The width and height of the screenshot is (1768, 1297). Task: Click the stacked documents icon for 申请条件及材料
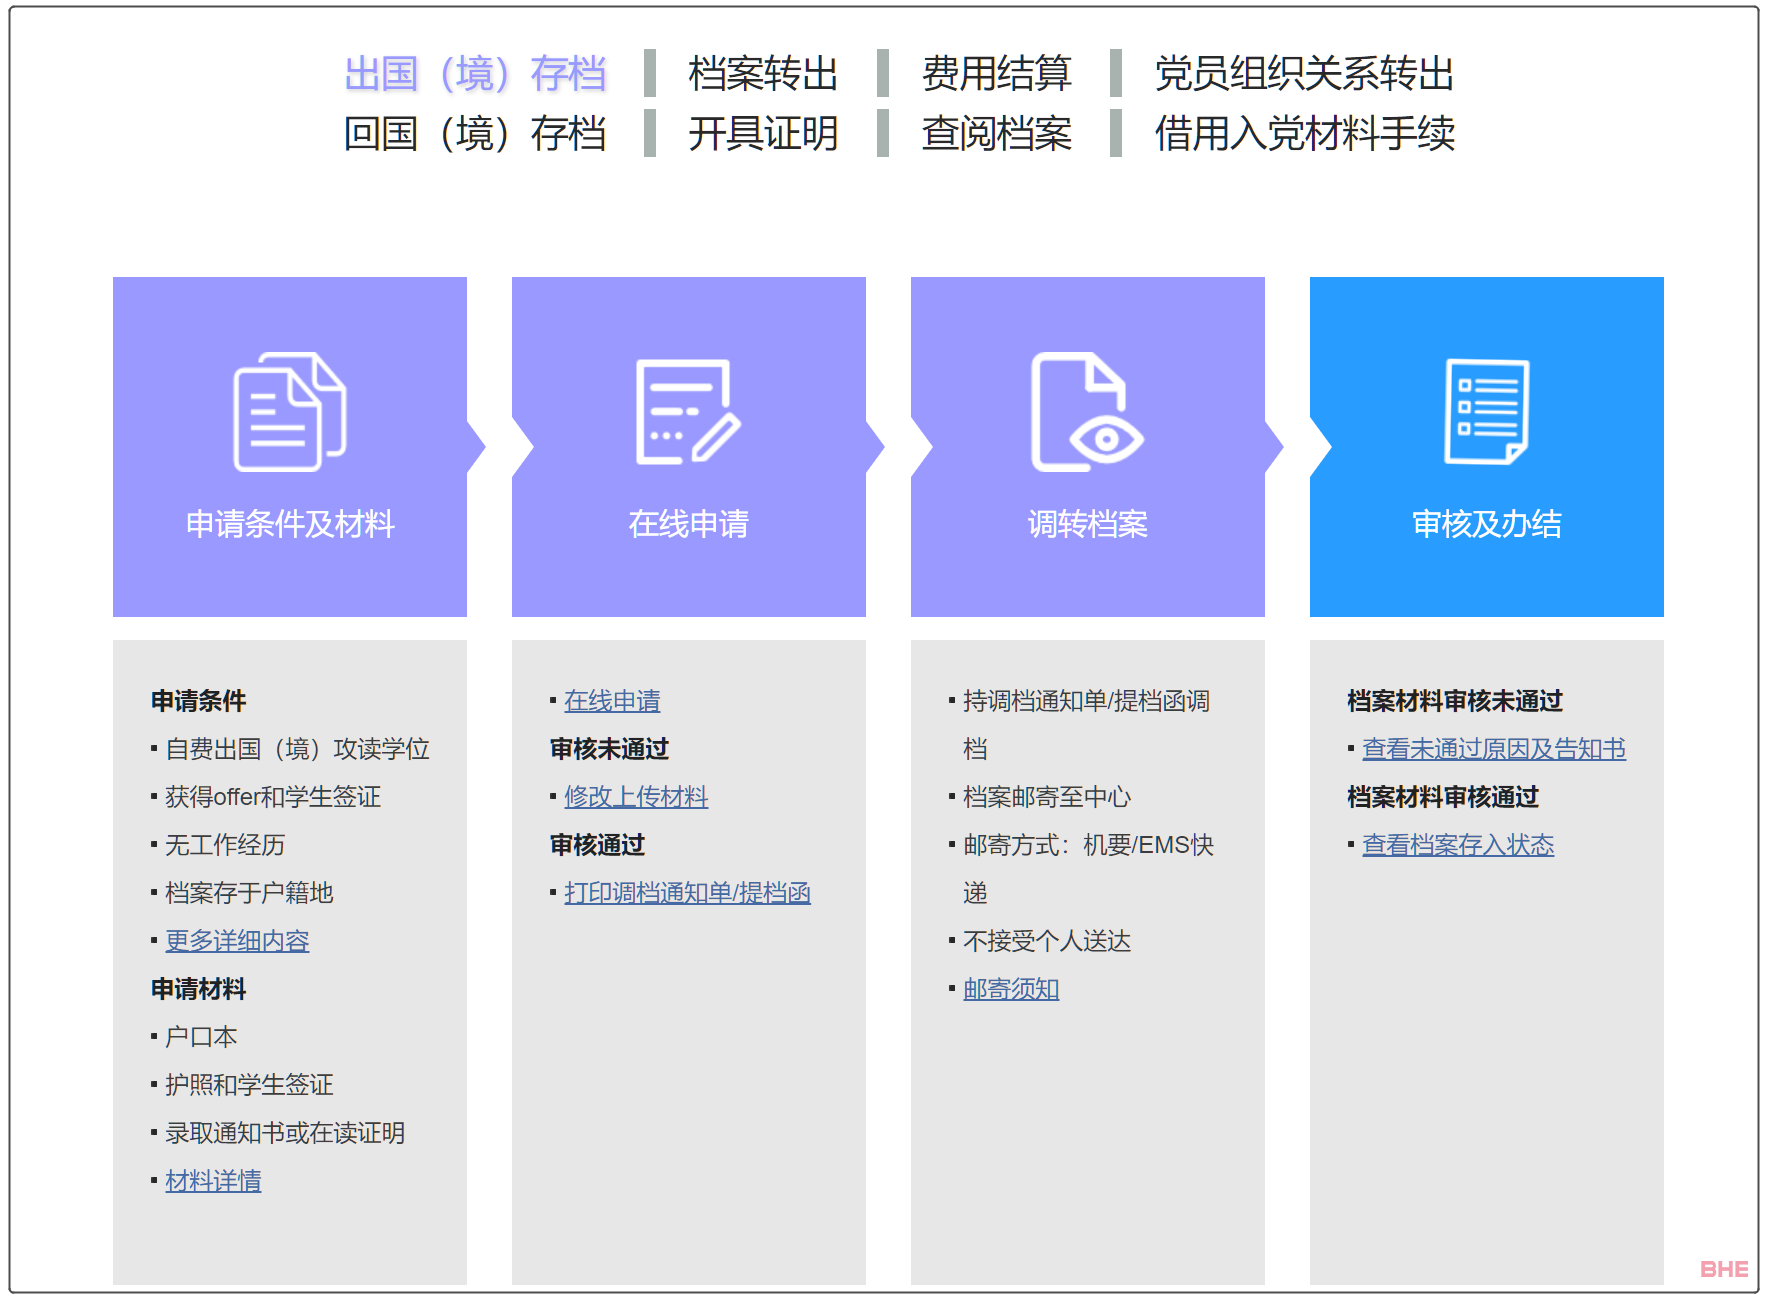289,411
